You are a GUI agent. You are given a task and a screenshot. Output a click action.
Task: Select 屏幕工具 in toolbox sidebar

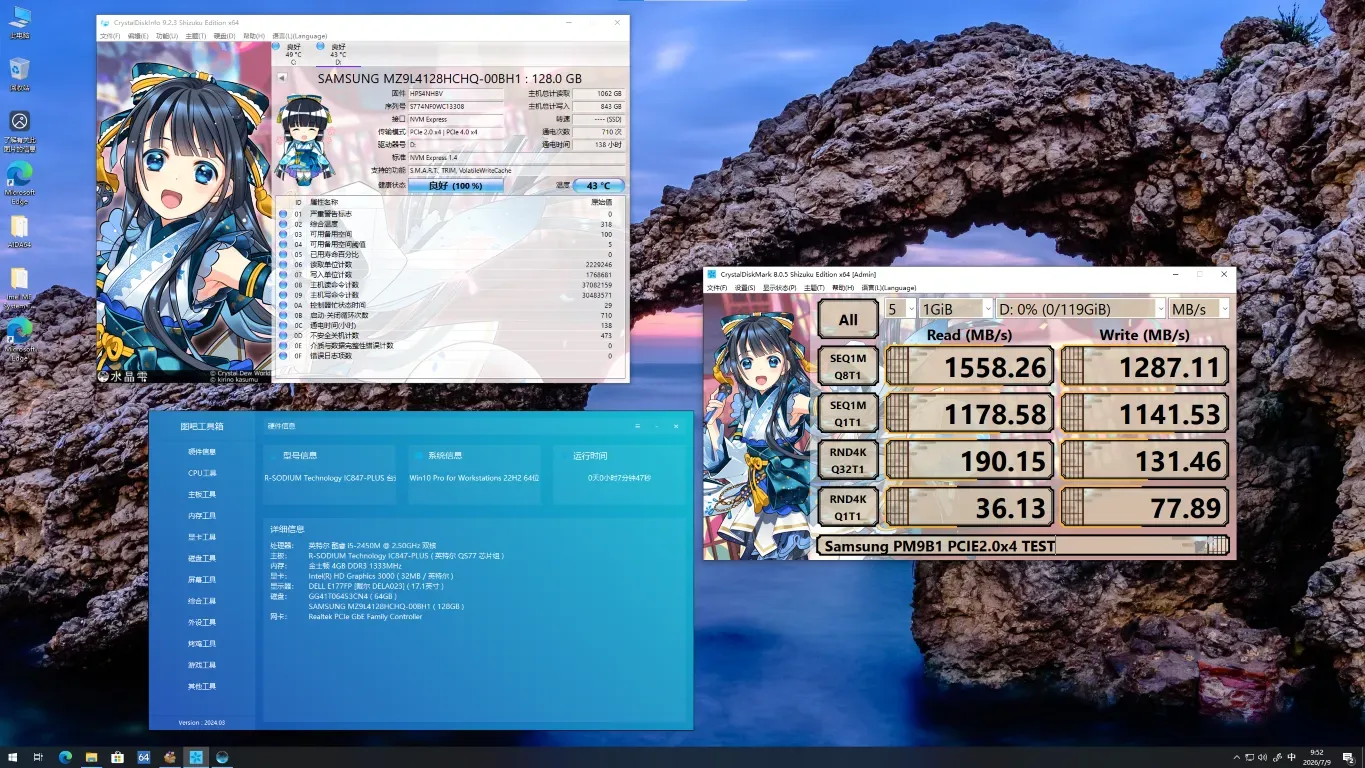(x=202, y=580)
